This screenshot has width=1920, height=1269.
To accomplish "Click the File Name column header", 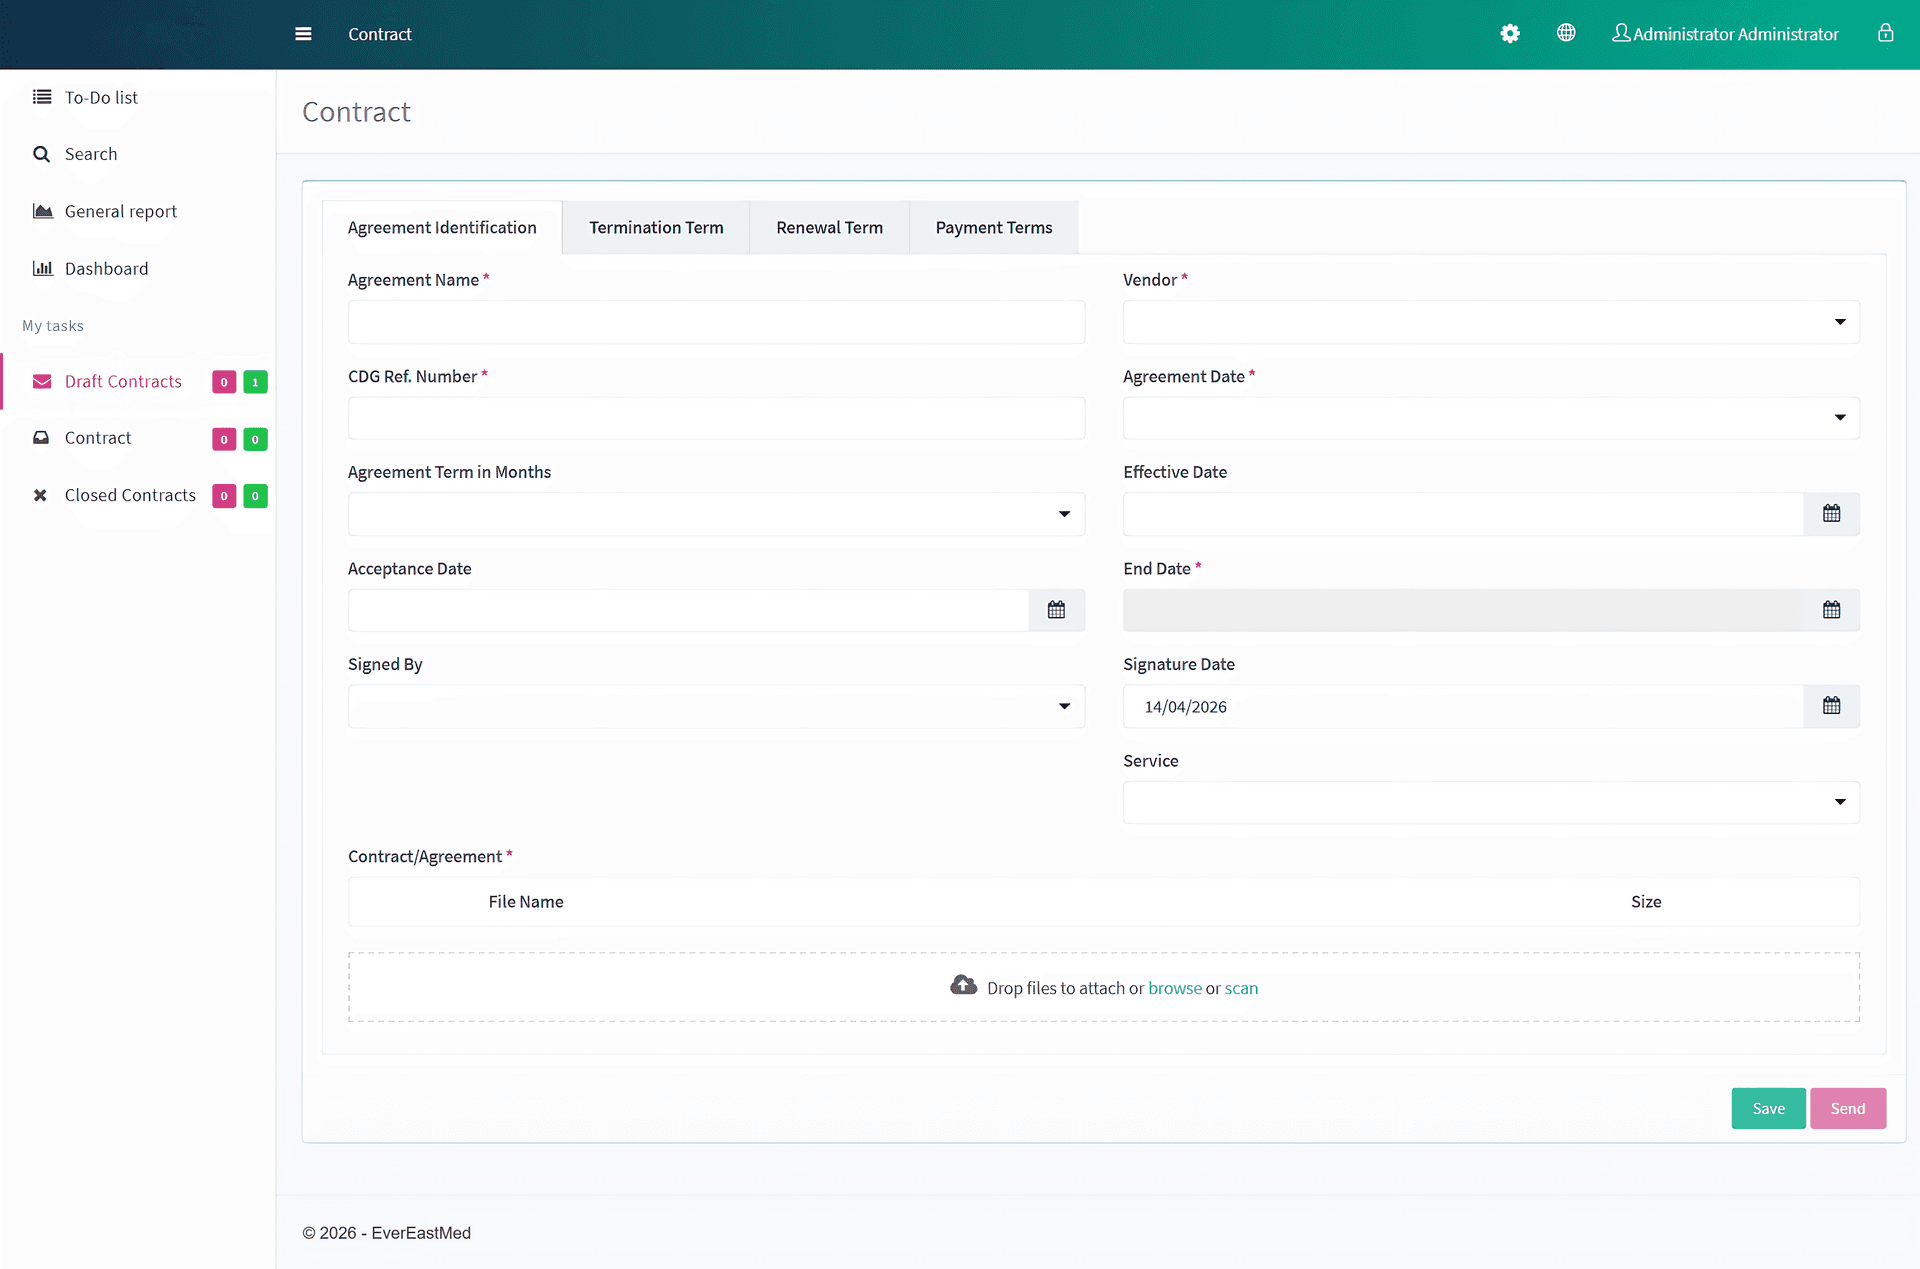I will (x=526, y=902).
